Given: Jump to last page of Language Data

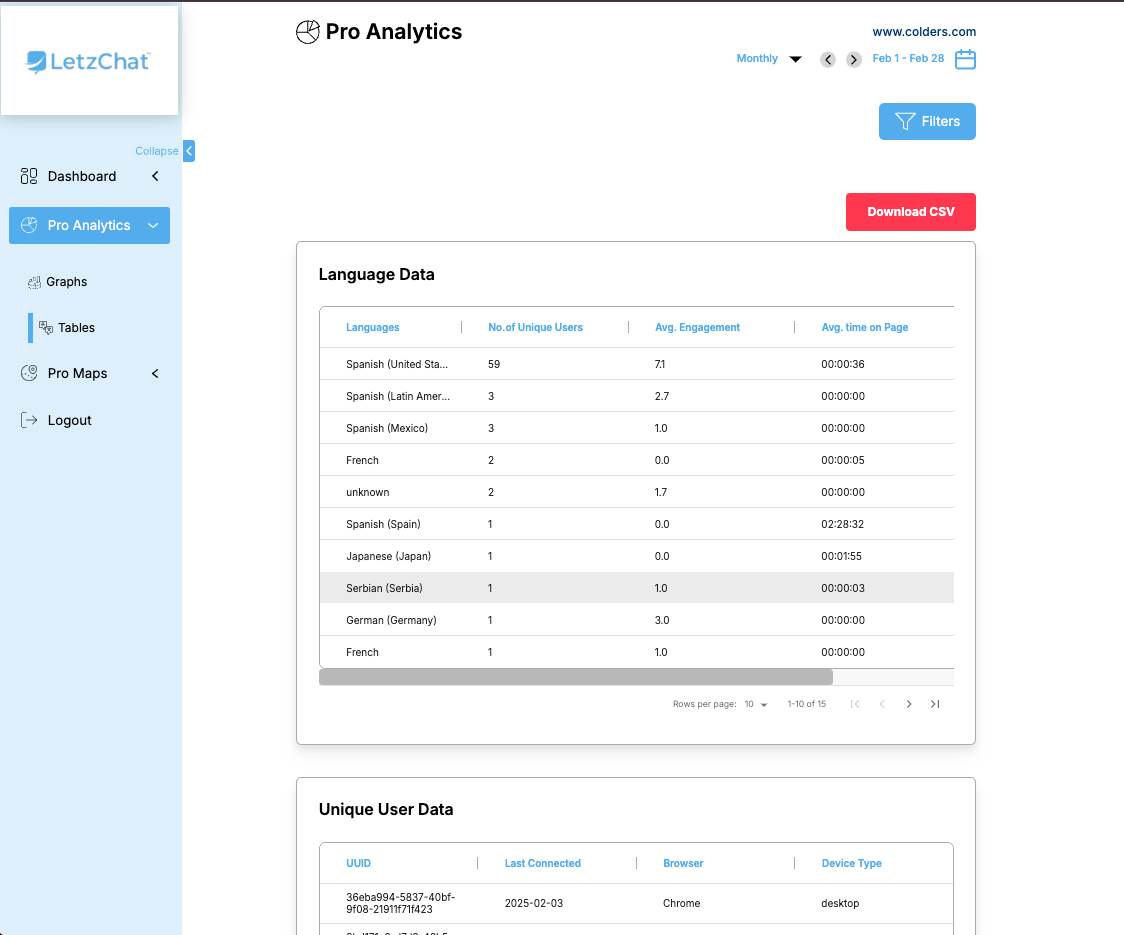Looking at the screenshot, I should [935, 704].
